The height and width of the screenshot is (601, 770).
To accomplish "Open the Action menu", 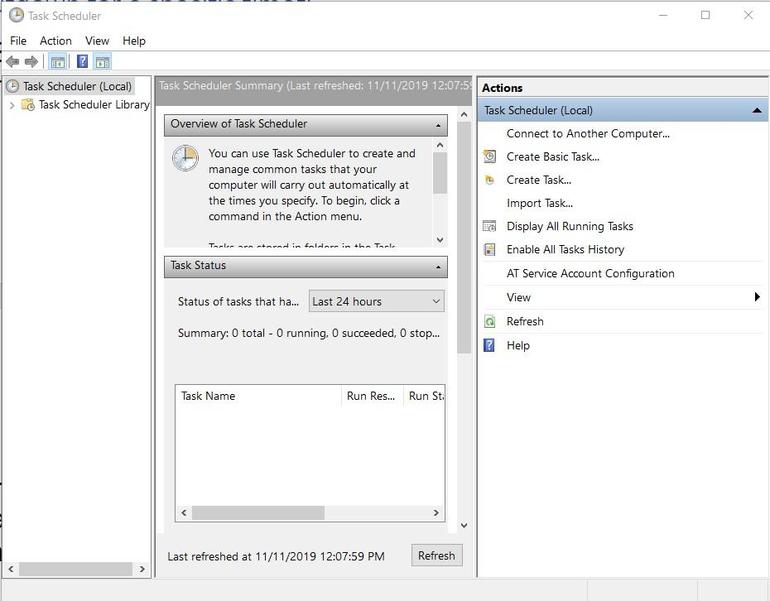I will (55, 41).
